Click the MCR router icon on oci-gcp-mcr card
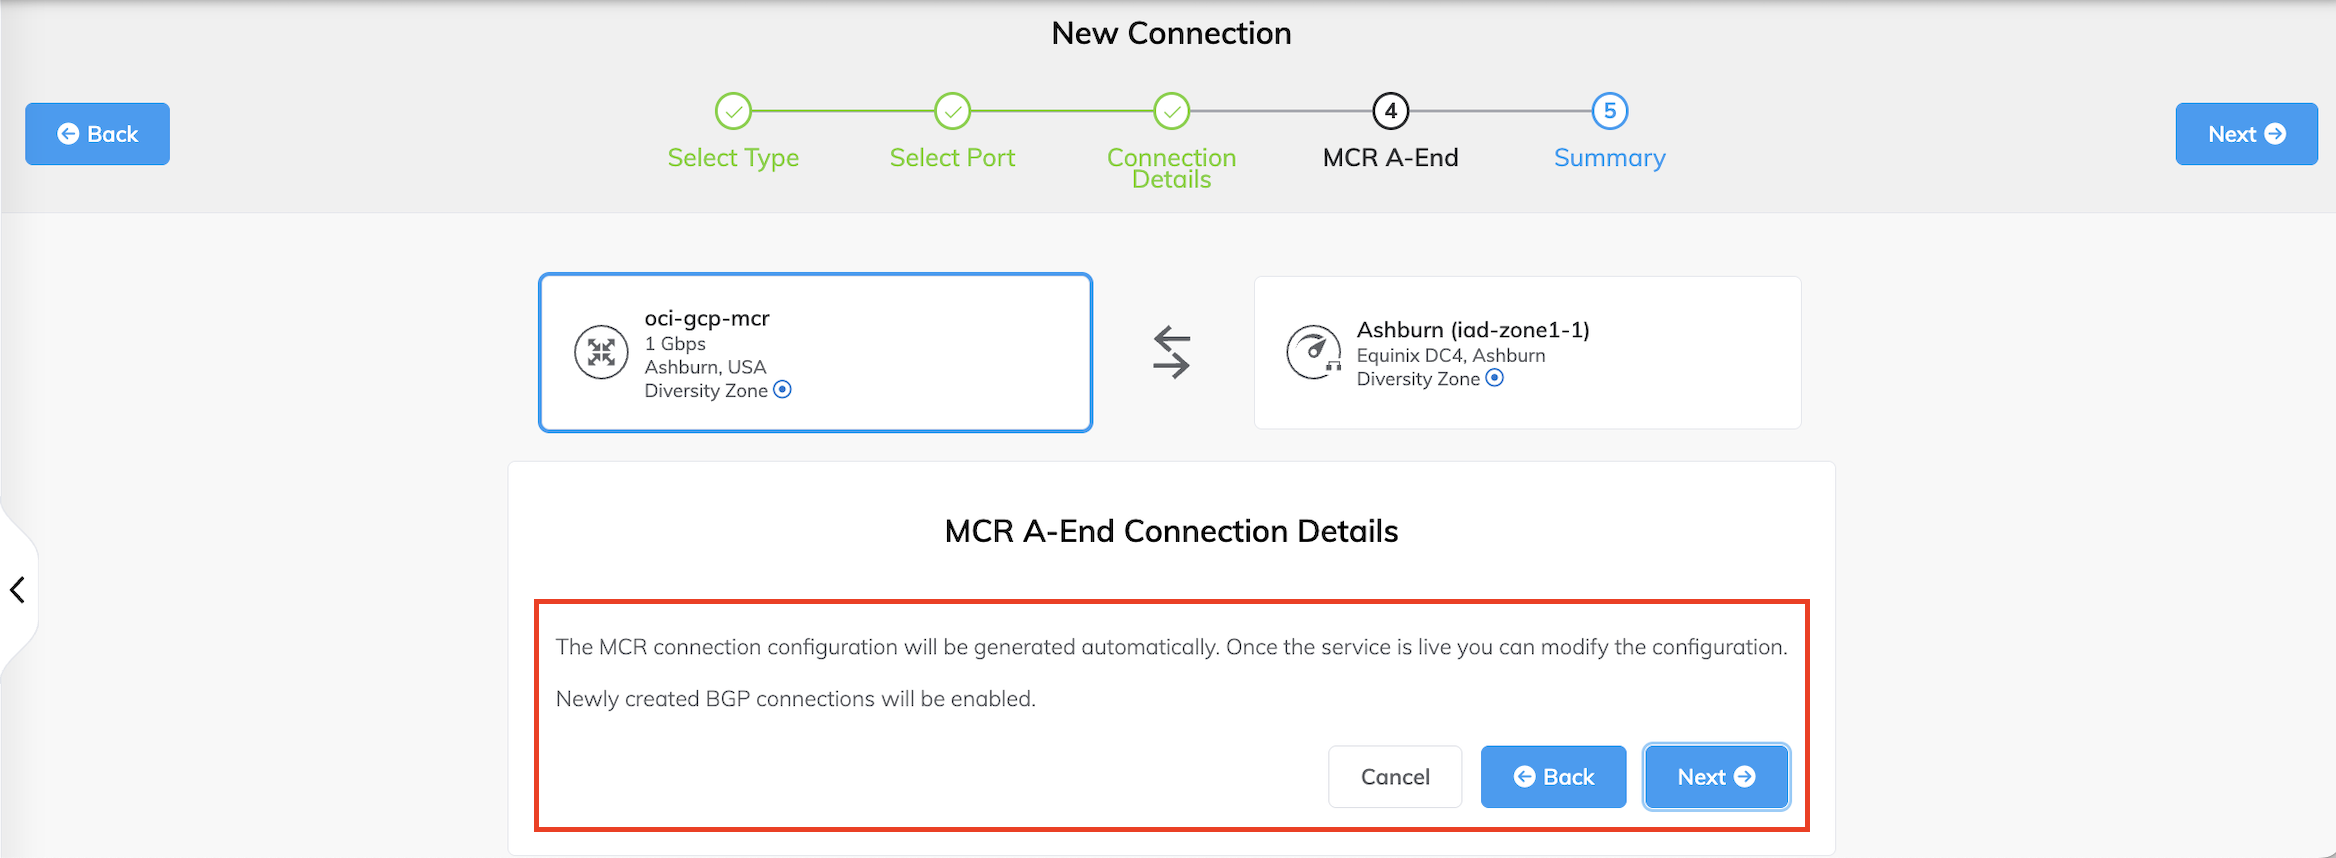The height and width of the screenshot is (858, 2336). [601, 352]
